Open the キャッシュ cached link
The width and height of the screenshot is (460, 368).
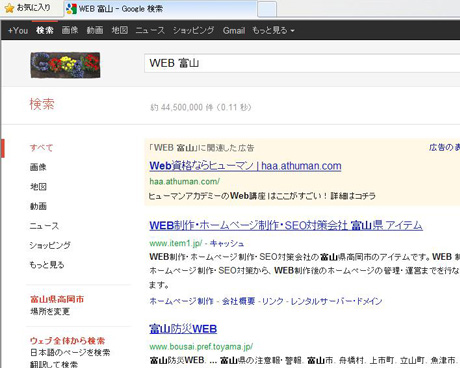tap(227, 244)
